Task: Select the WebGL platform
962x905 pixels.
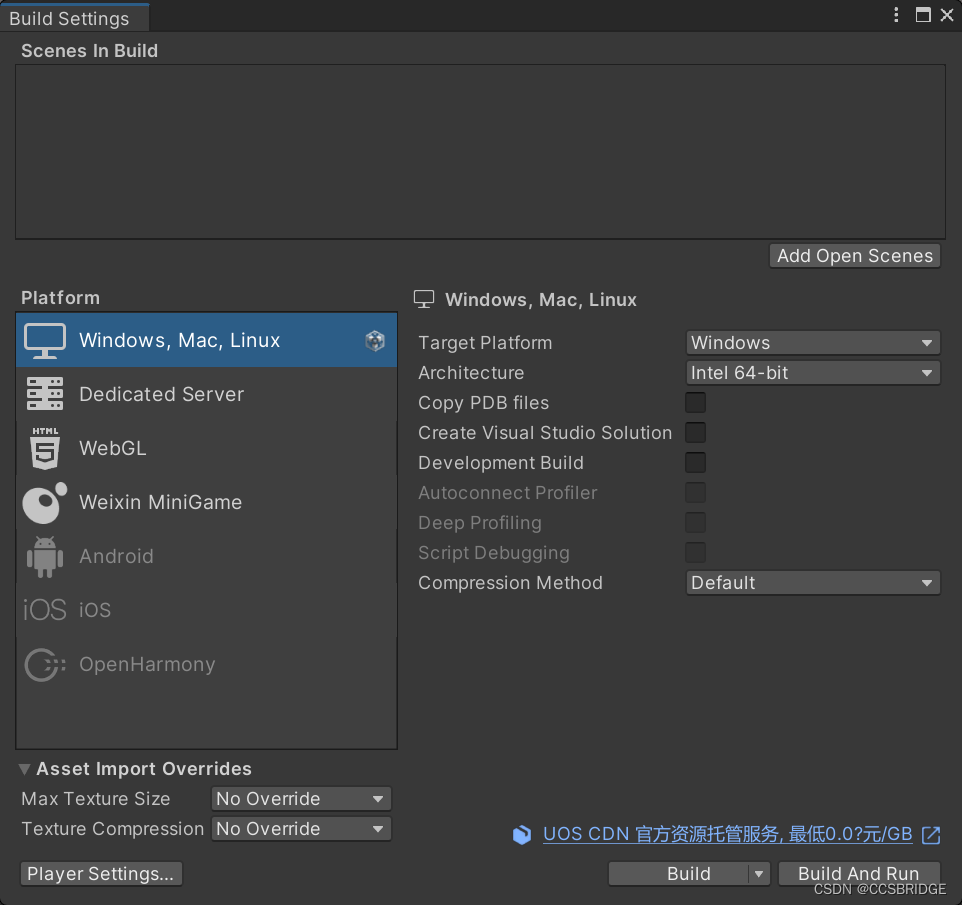Action: coord(207,448)
